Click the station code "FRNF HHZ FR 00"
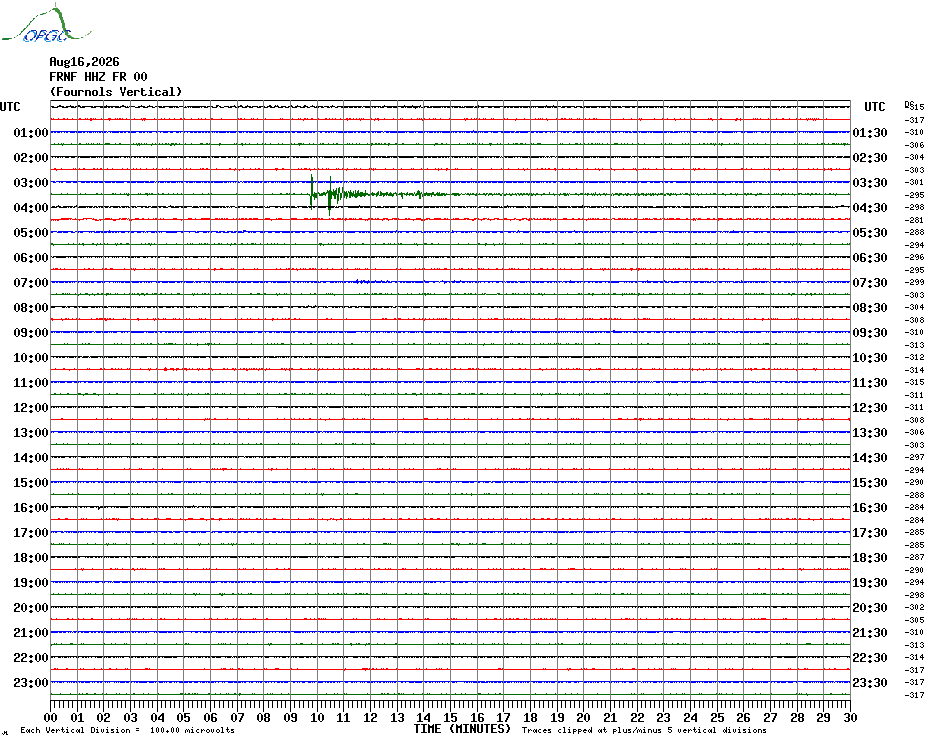Viewport: 930px width, 744px height. click(98, 77)
